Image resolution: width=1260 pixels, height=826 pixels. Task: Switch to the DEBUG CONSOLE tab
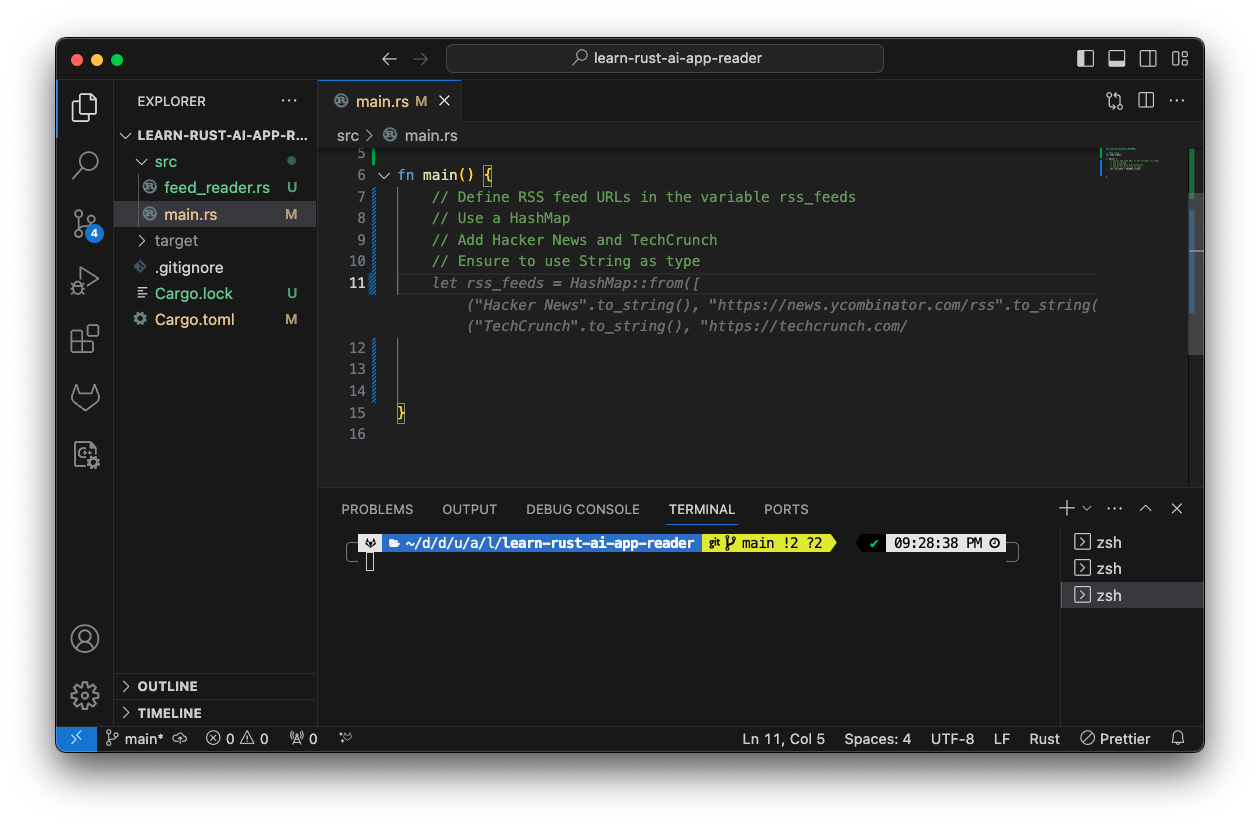(583, 509)
